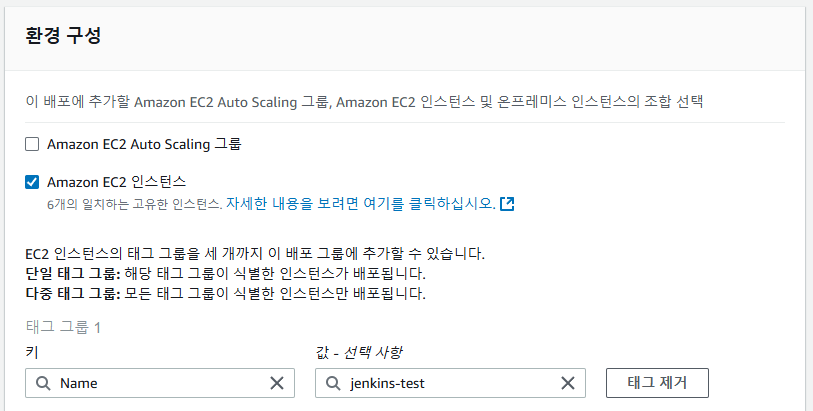This screenshot has width=813, height=411.
Task: Focus the 키 input containing Name
Action: click(160, 383)
